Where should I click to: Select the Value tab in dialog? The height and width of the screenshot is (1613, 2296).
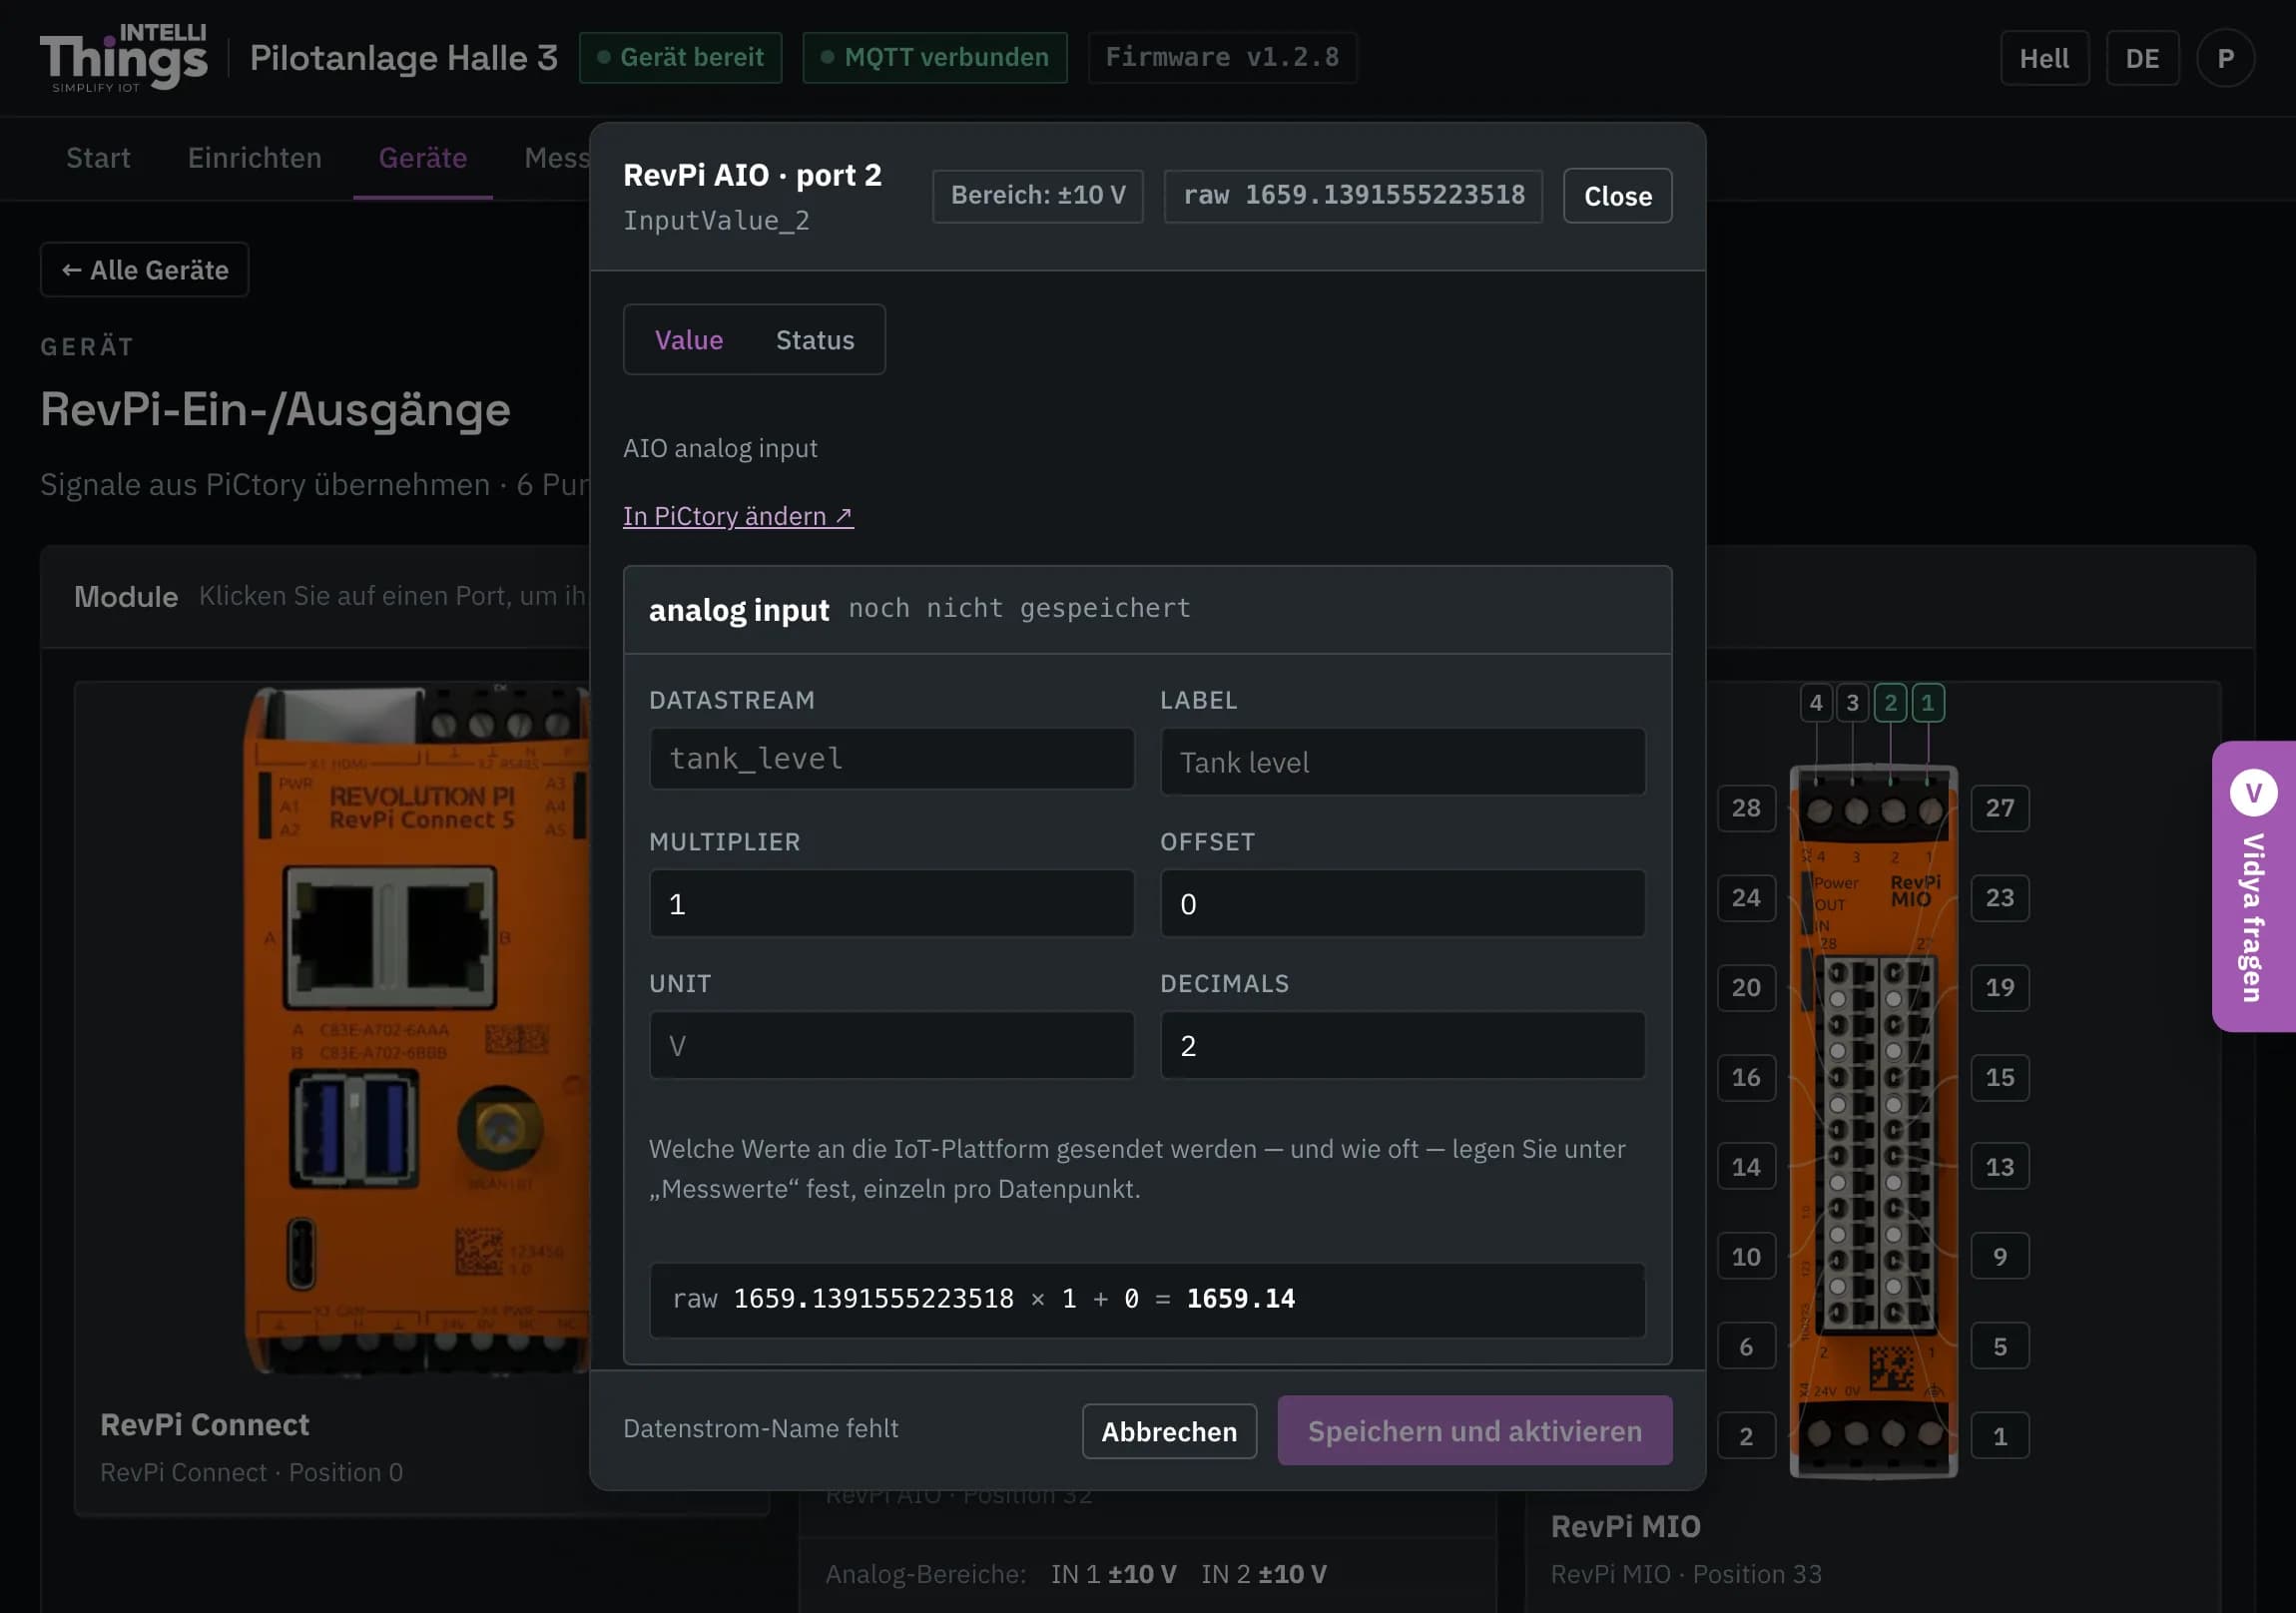[689, 340]
